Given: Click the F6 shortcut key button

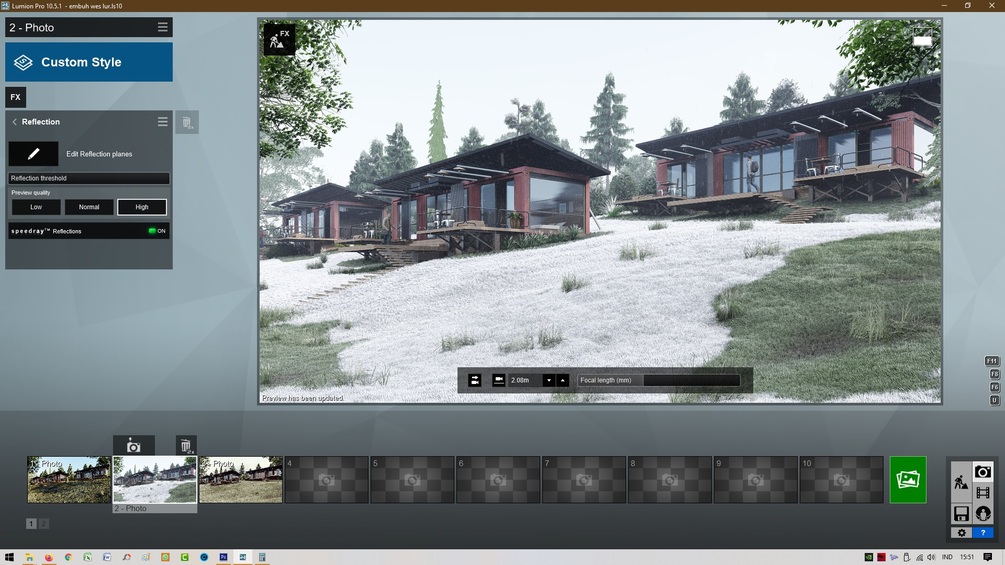Looking at the screenshot, I should click(995, 387).
